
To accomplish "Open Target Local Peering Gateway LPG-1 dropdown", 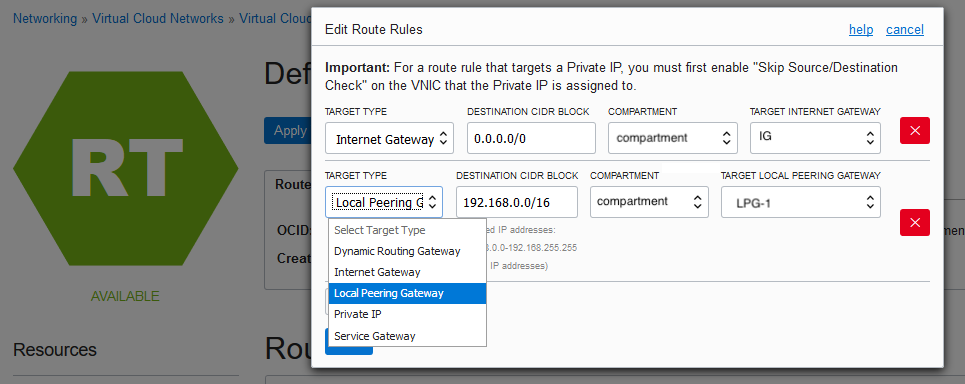I will (801, 202).
